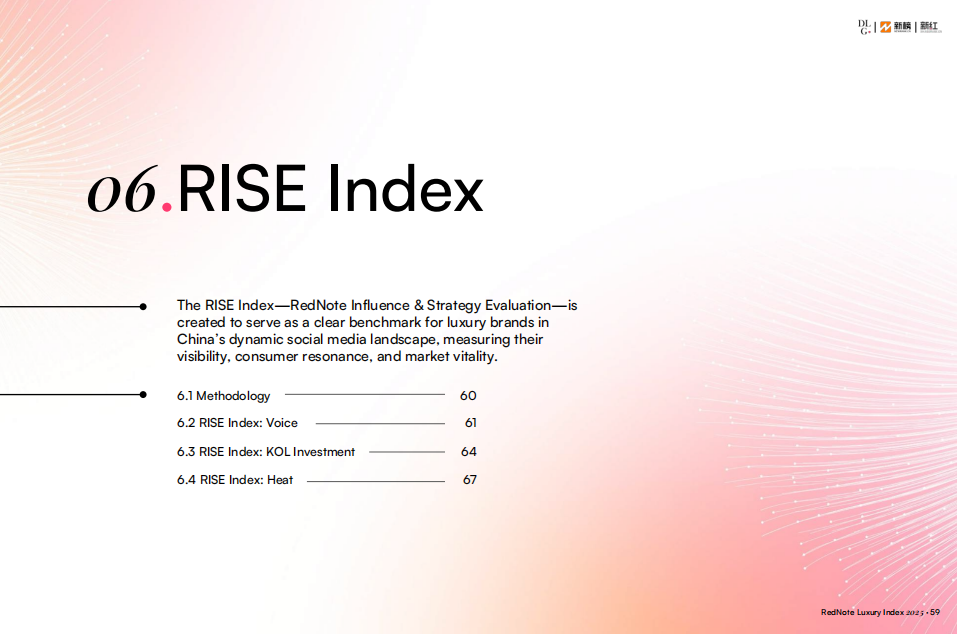
Task: Open the 6.1 Methodology section link
Action: click(223, 396)
